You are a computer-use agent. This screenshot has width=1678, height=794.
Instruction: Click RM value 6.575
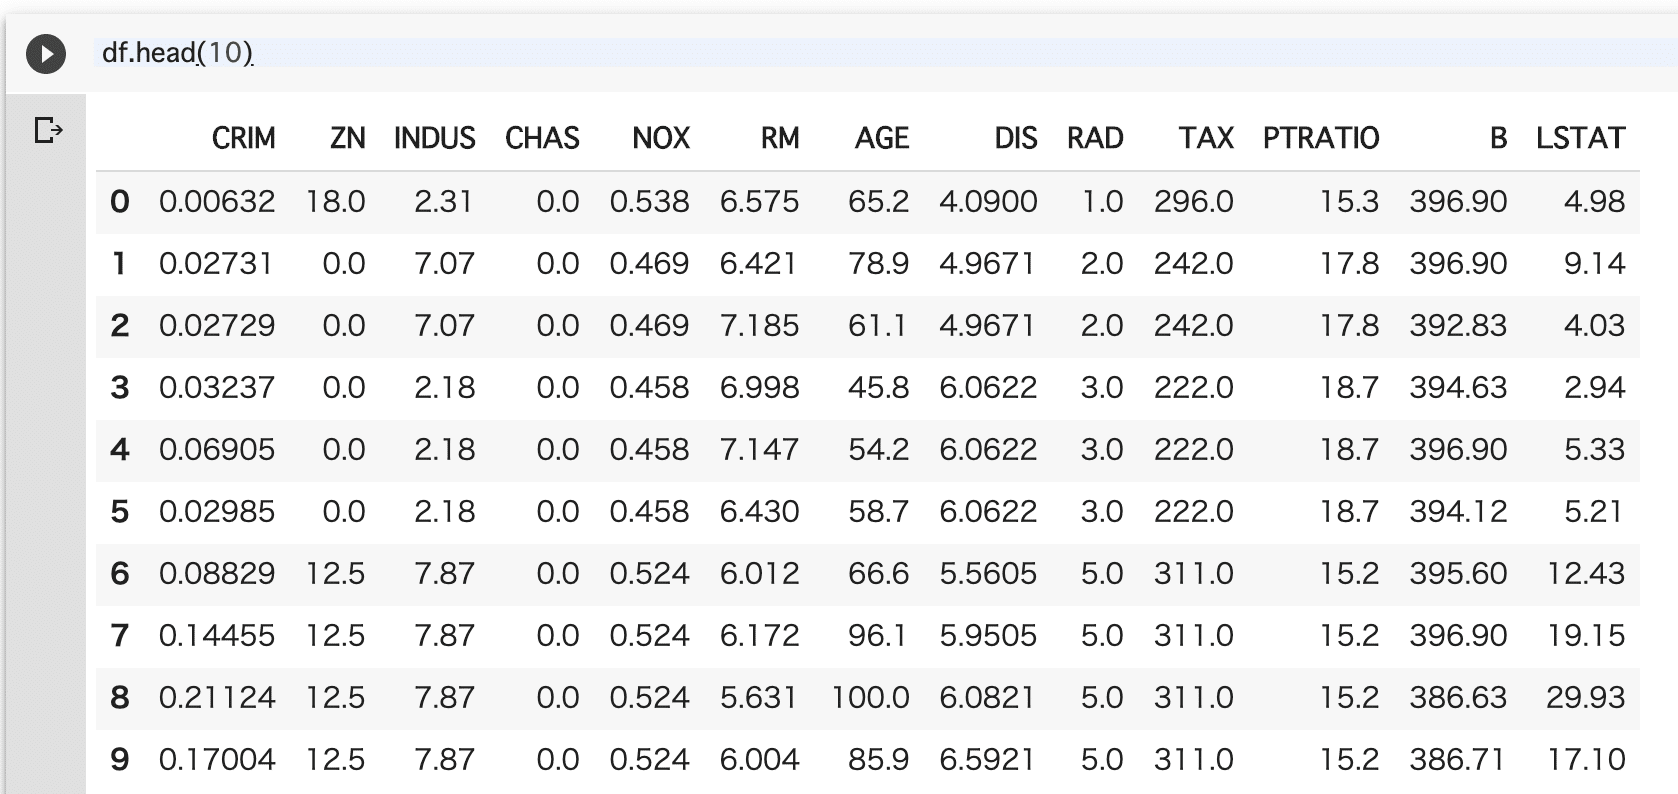tap(760, 202)
